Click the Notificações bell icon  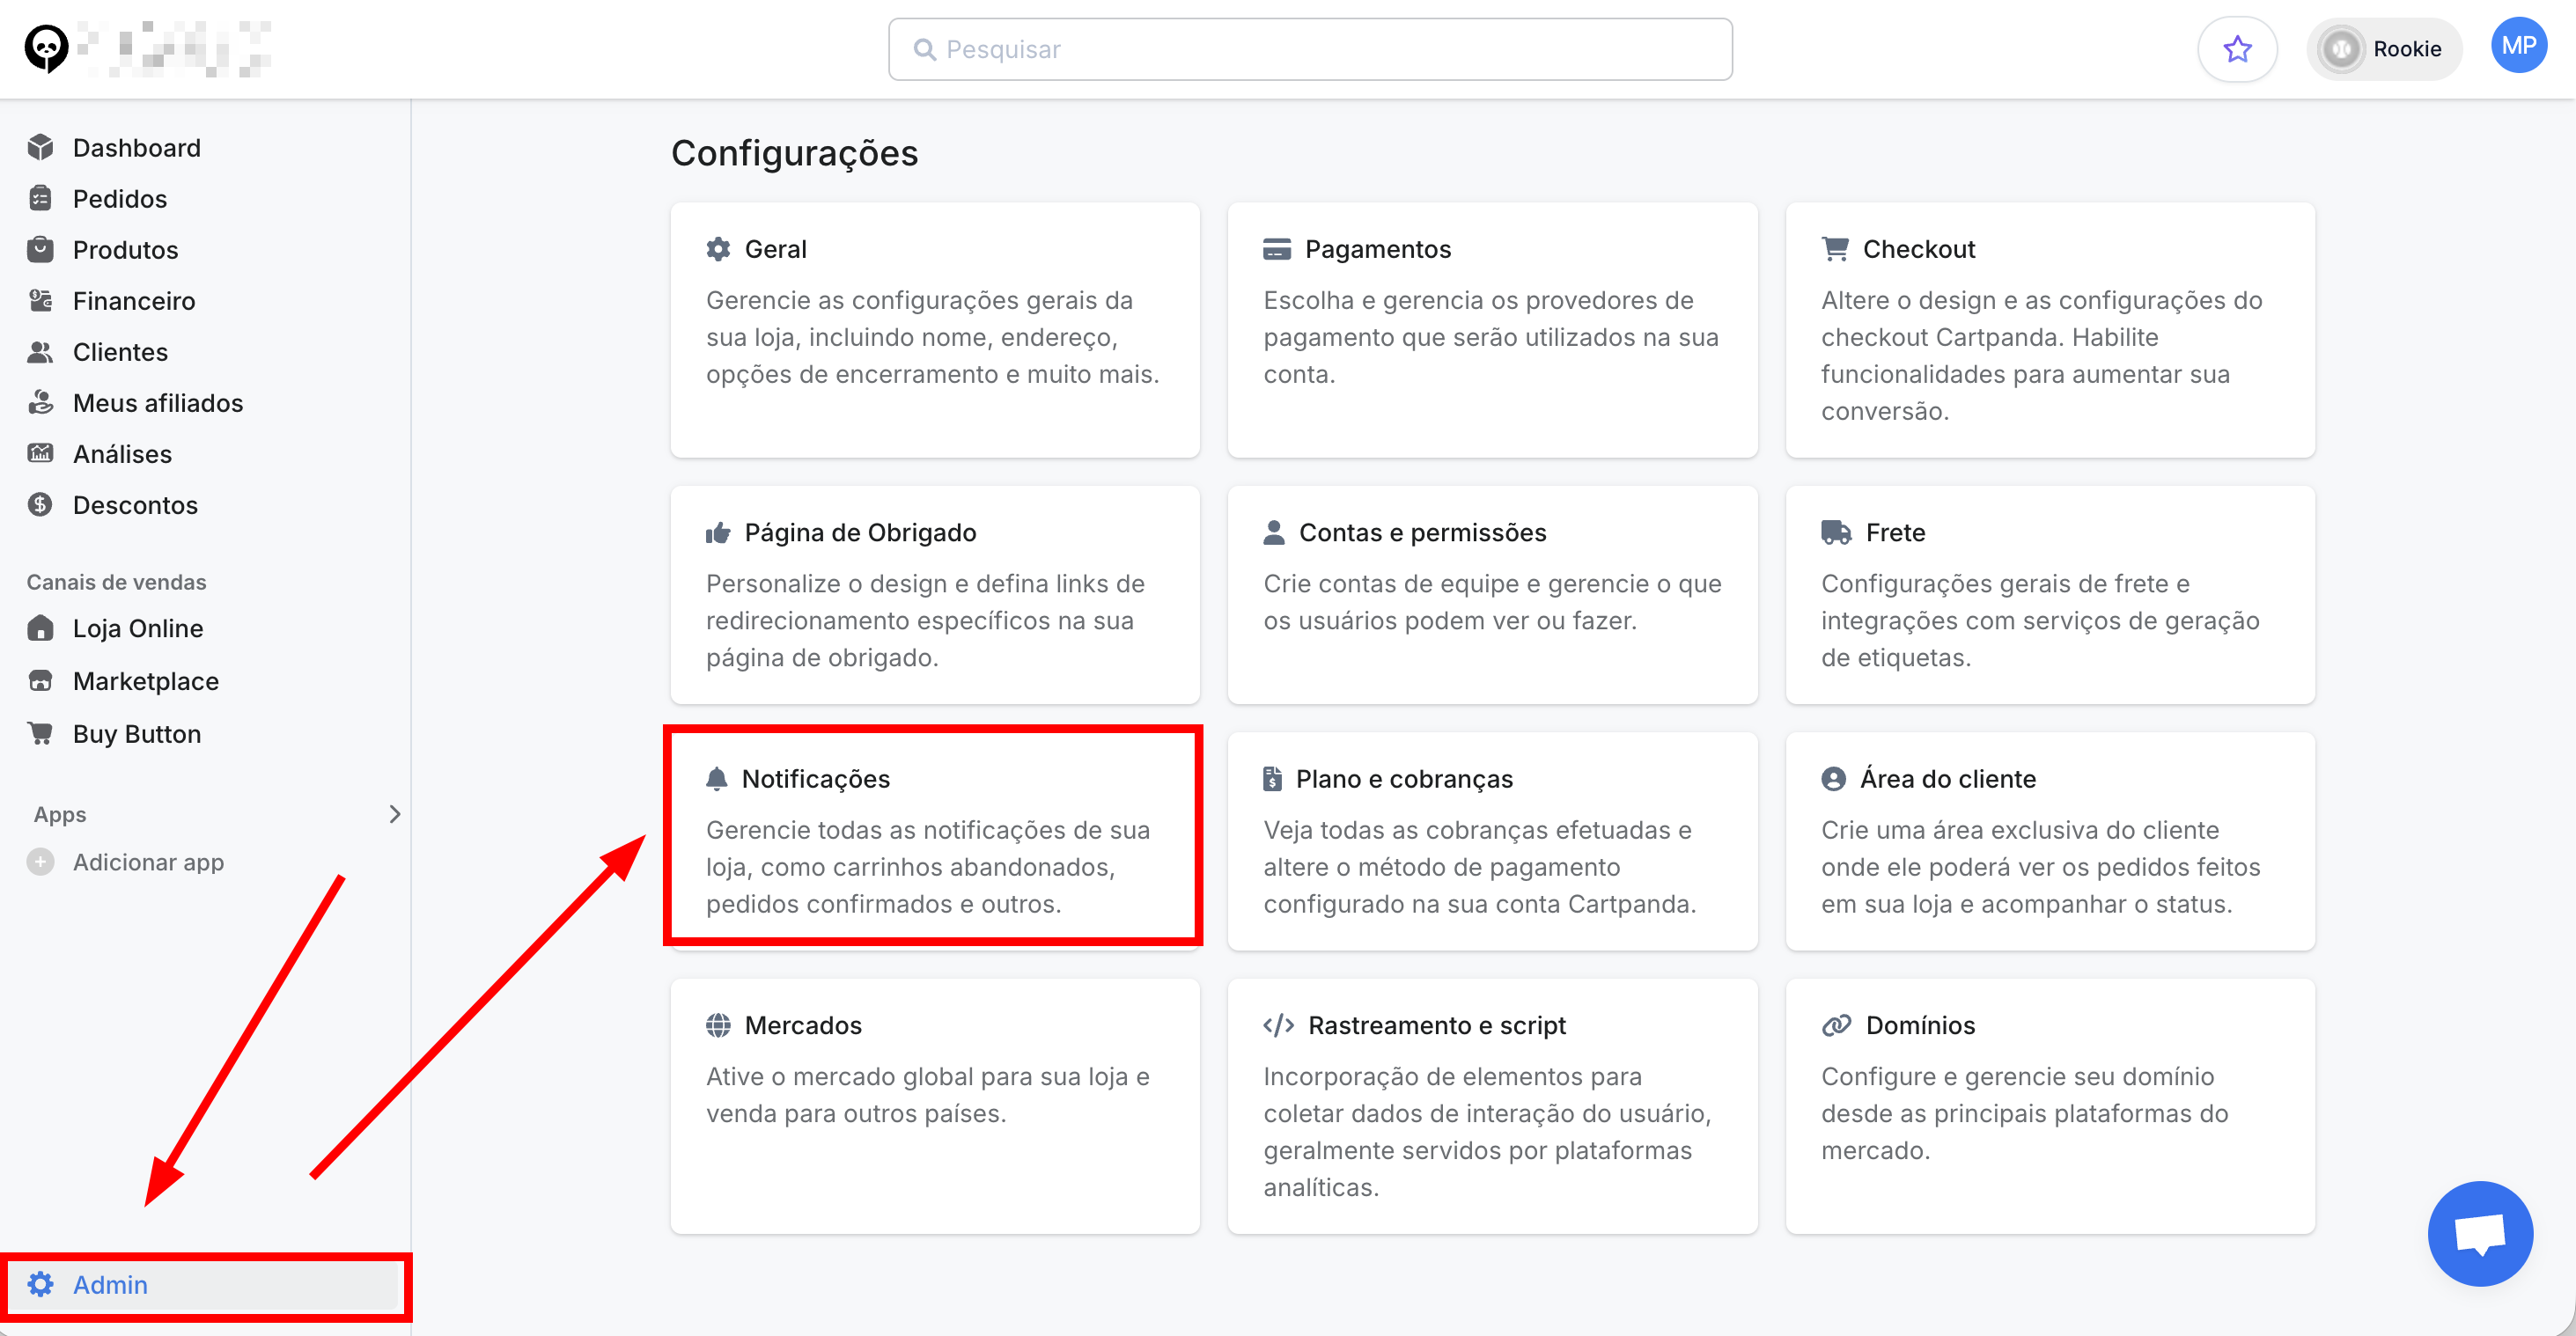tap(716, 779)
